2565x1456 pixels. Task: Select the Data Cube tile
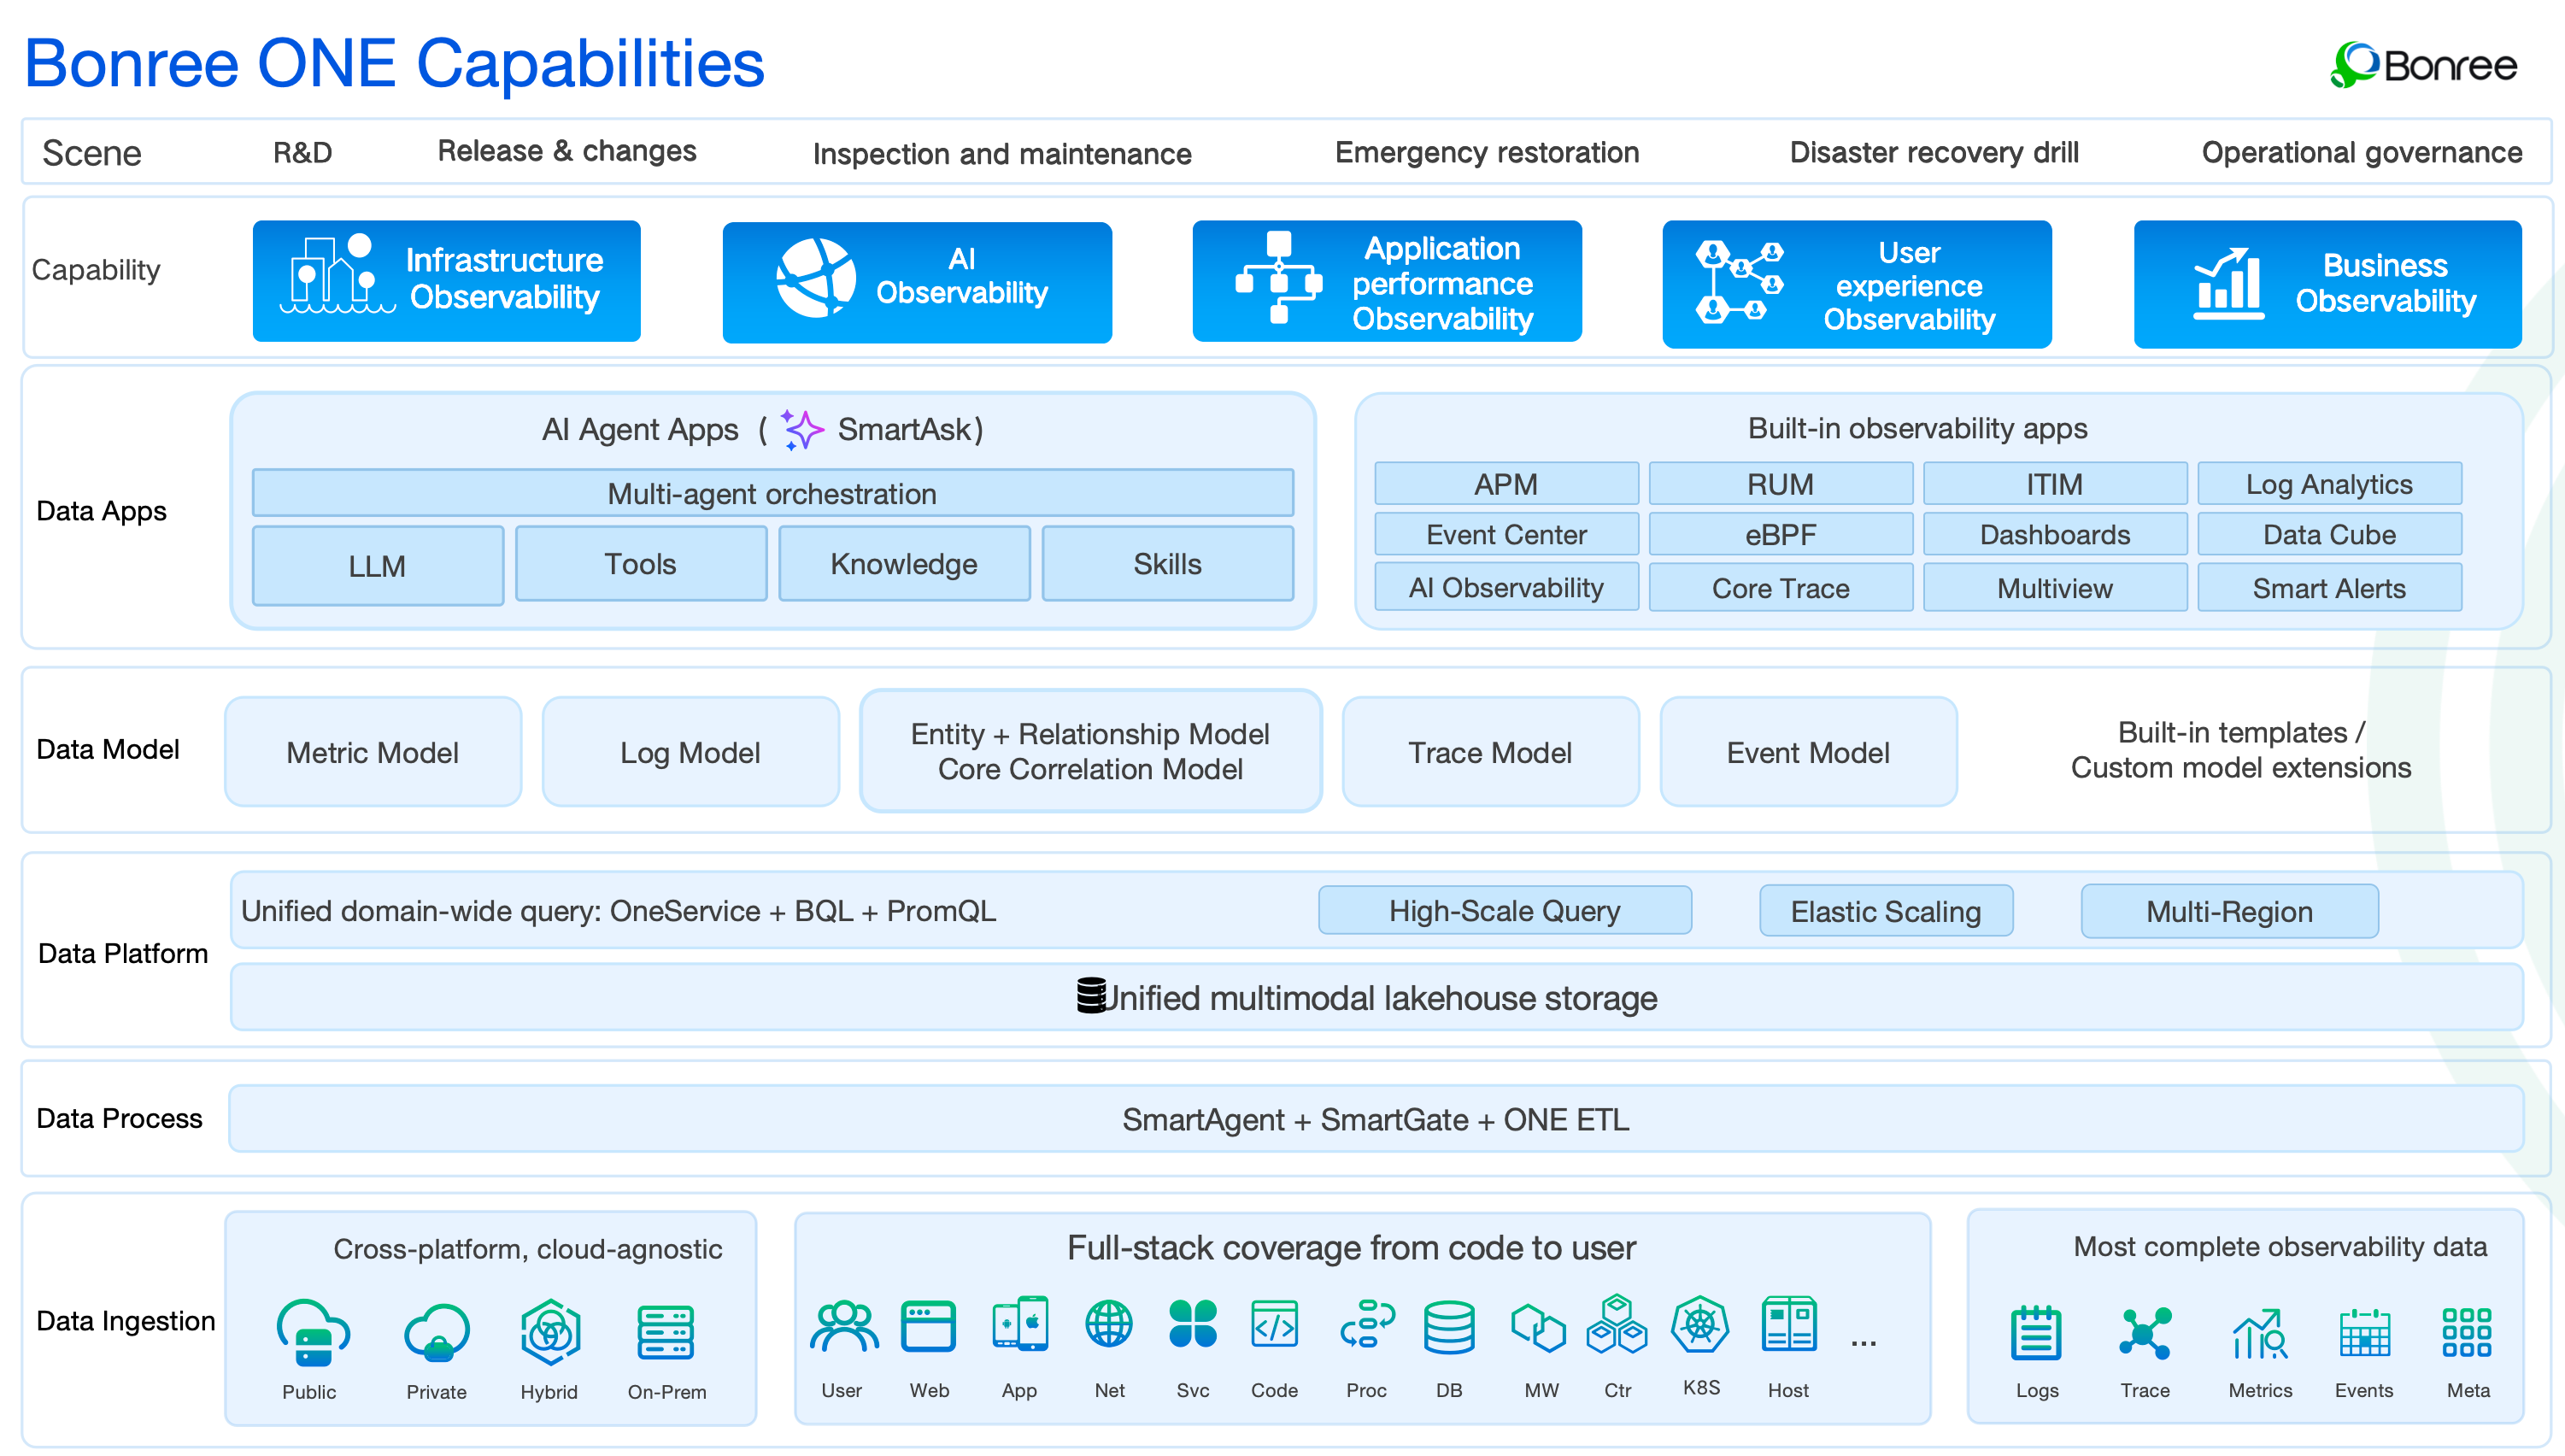coord(2330,534)
